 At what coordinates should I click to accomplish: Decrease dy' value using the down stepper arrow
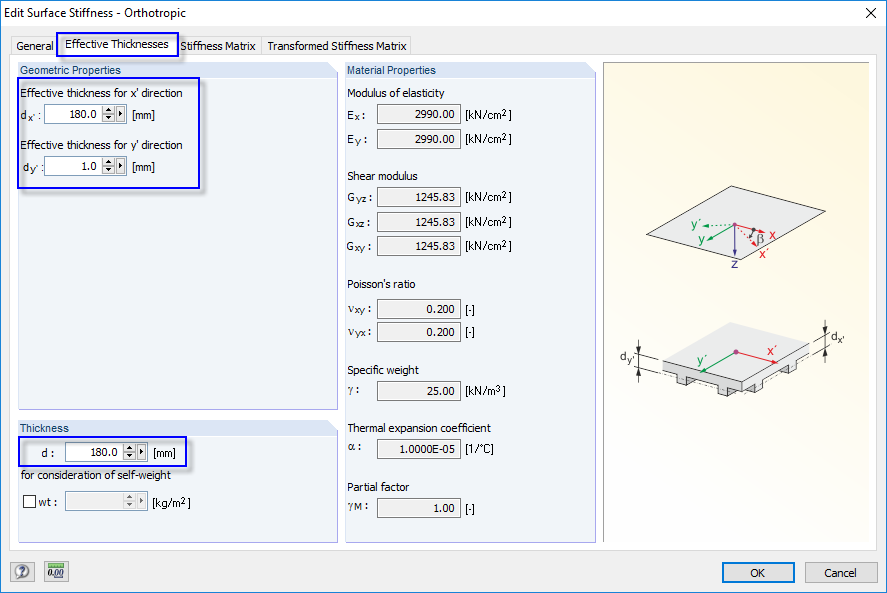108,169
